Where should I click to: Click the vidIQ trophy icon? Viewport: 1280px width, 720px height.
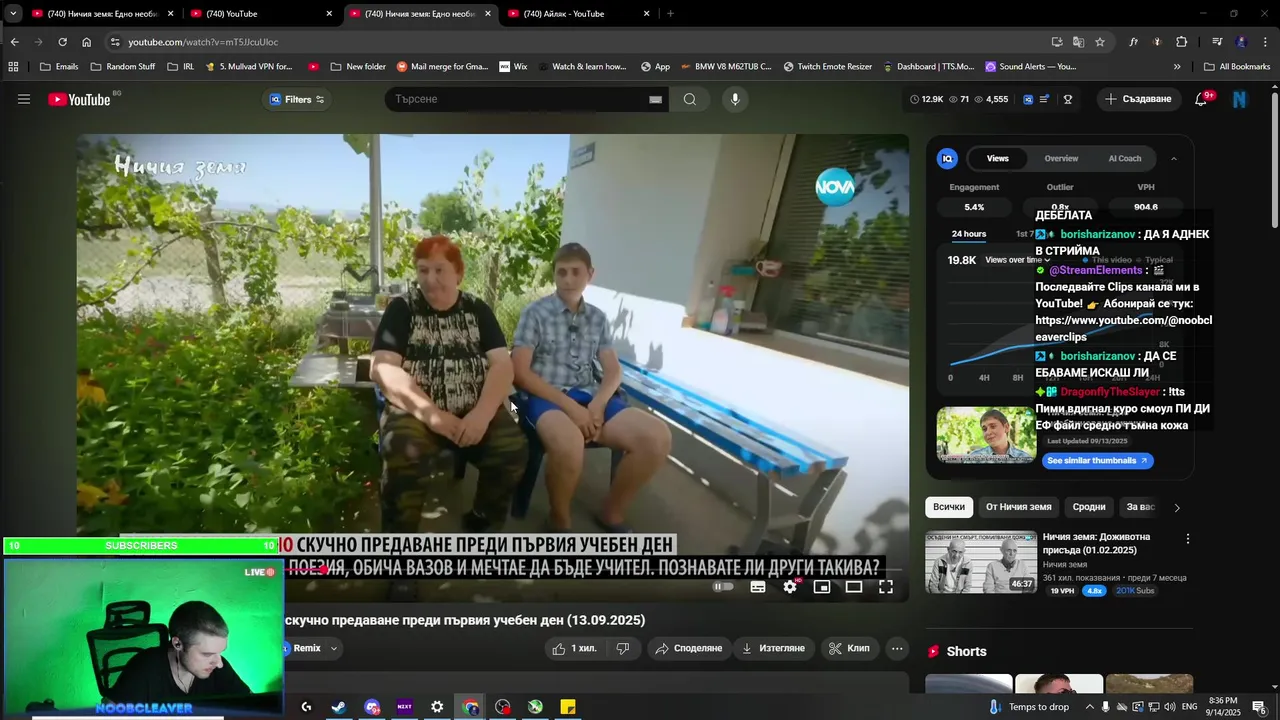click(x=1068, y=99)
